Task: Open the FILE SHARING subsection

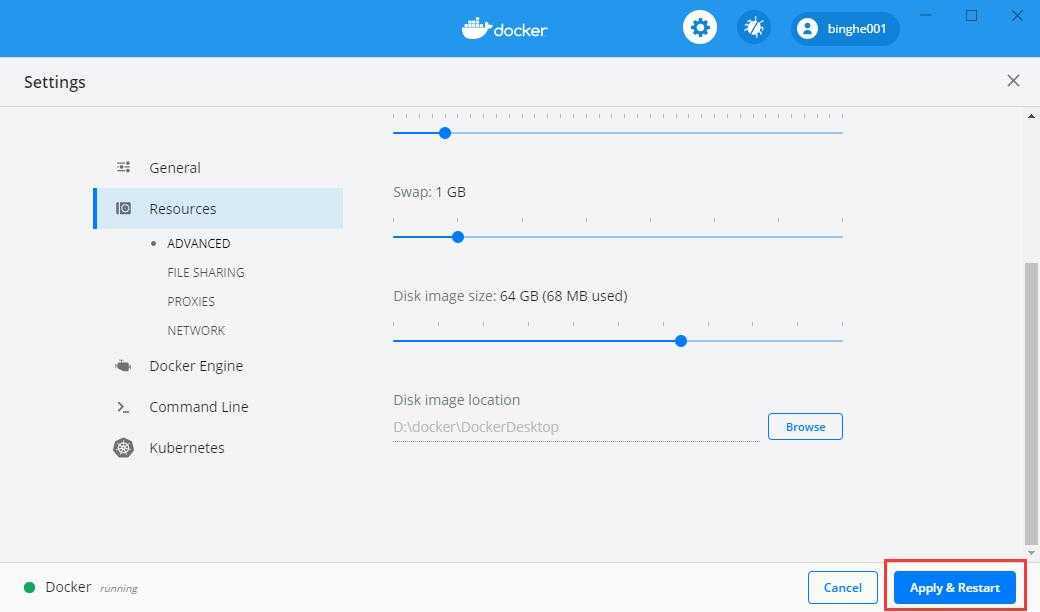Action: click(x=206, y=273)
